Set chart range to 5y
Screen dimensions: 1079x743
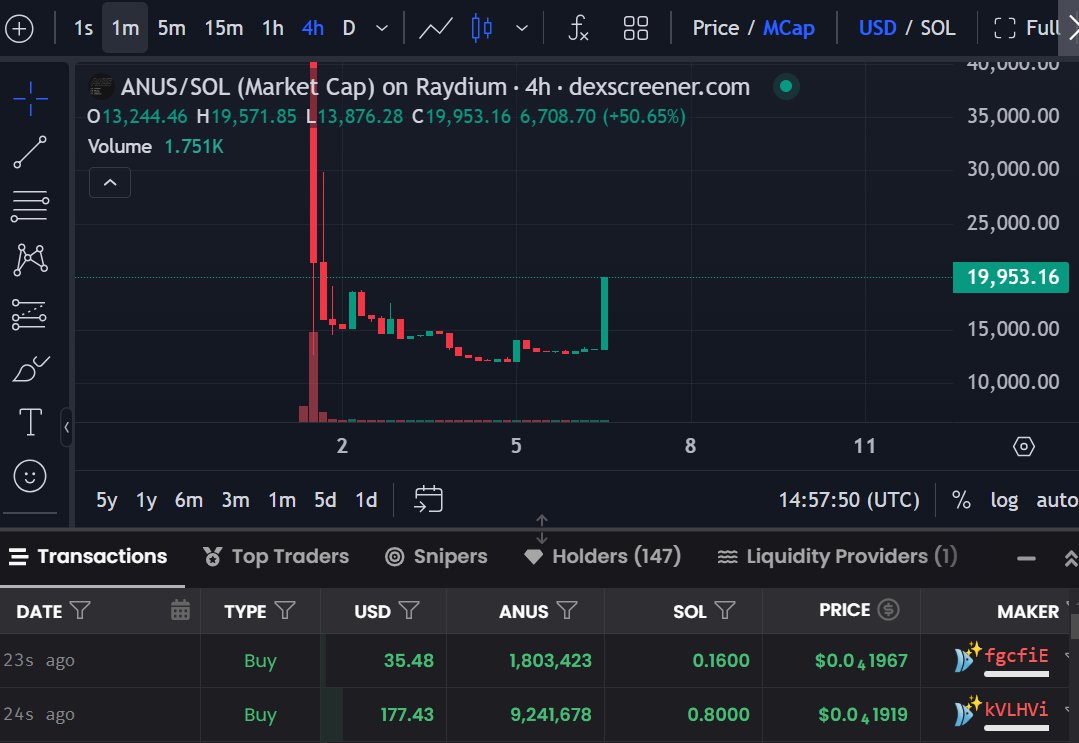click(107, 499)
